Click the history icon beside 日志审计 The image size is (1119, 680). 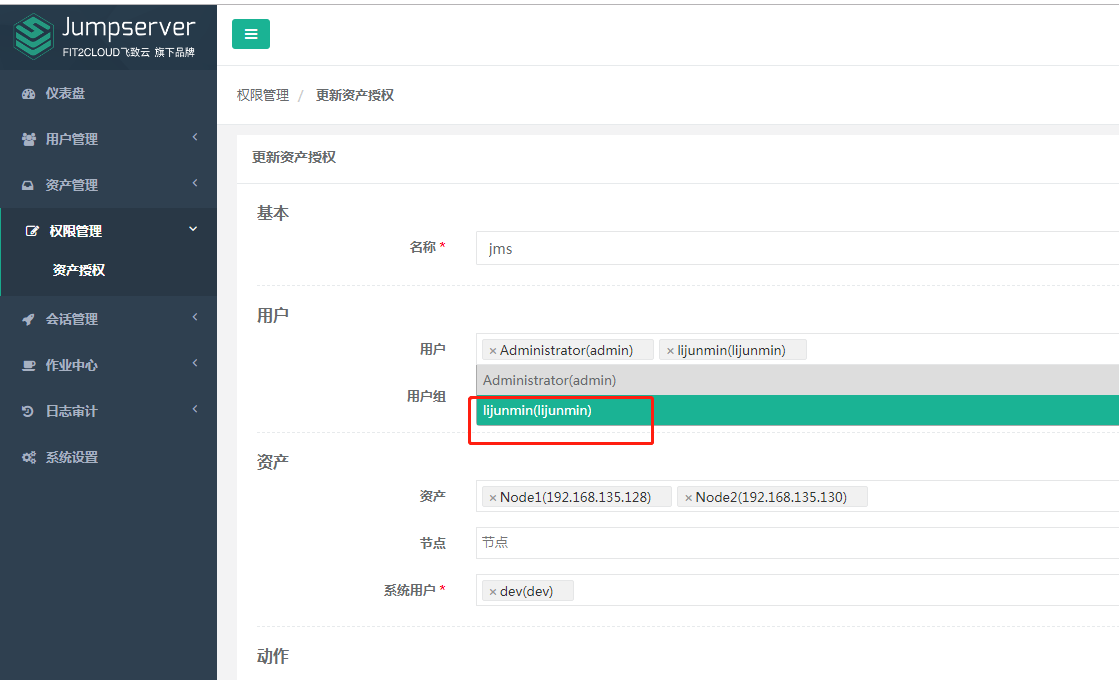pos(28,411)
